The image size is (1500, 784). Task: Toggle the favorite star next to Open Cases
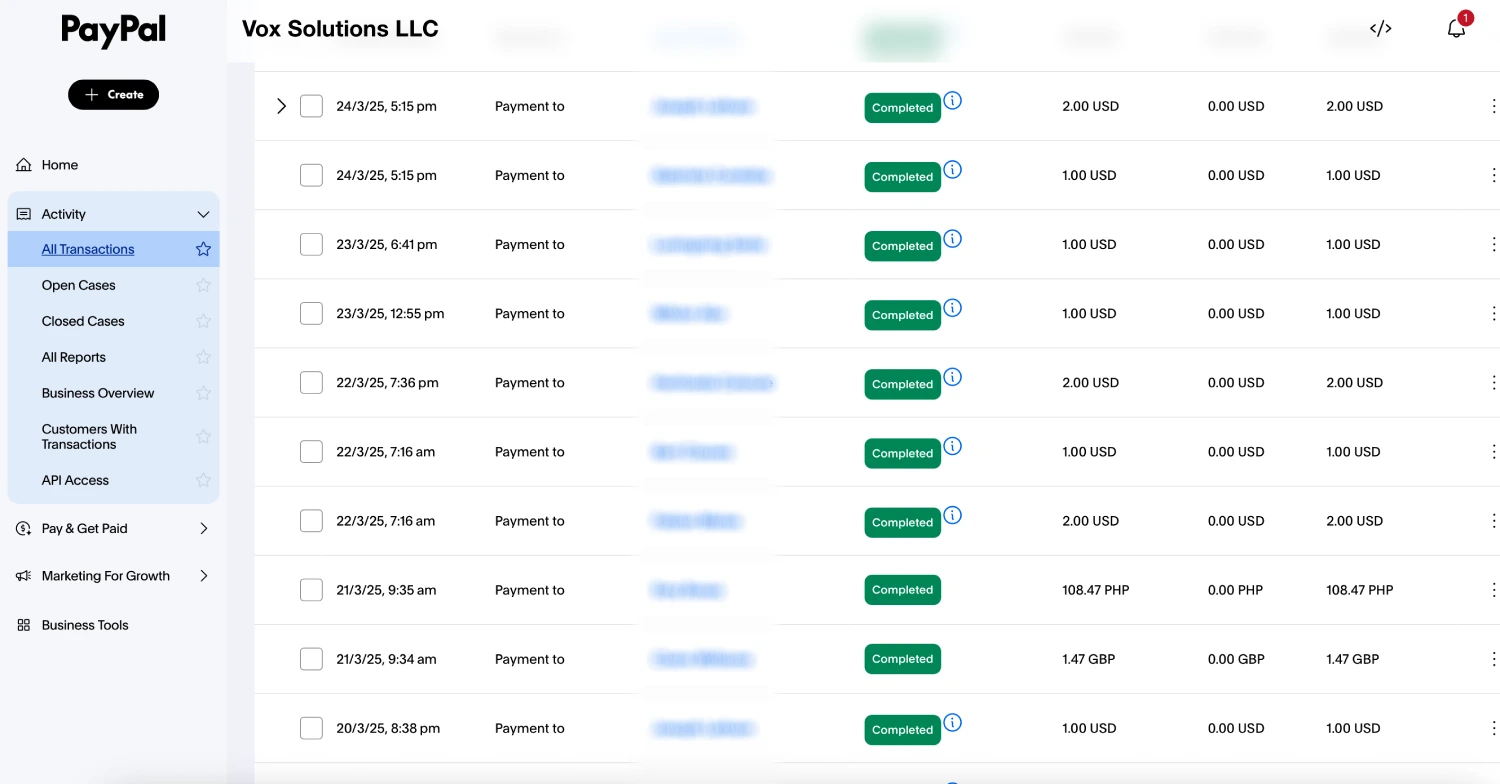(x=203, y=285)
